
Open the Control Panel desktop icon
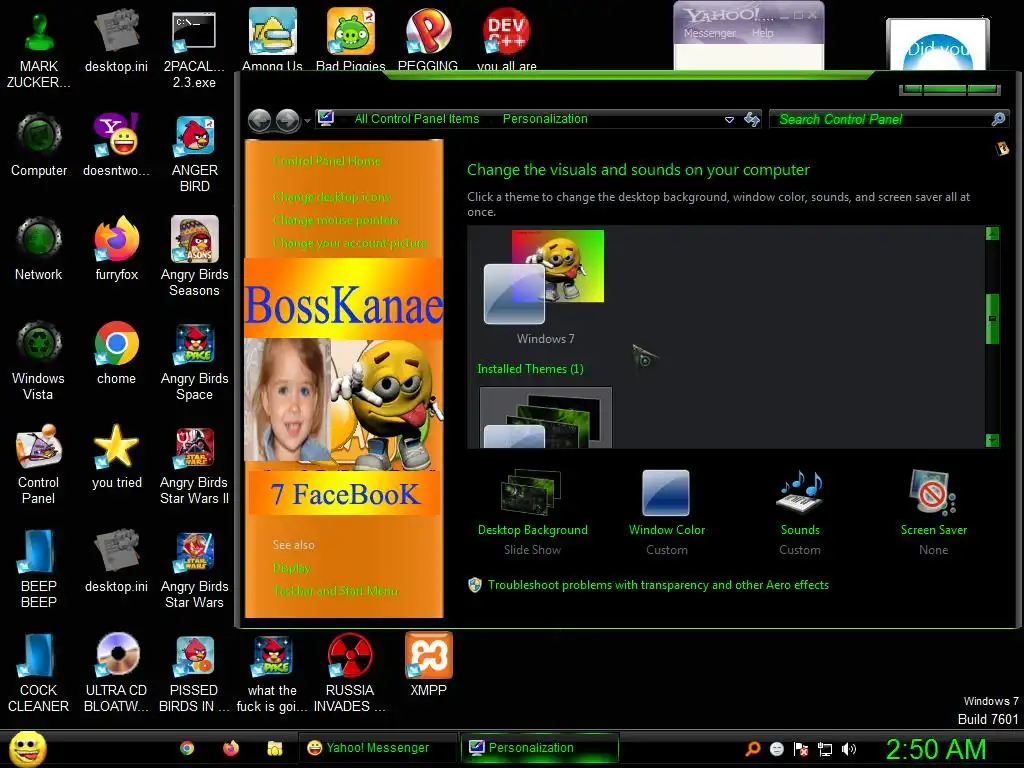pyautogui.click(x=39, y=464)
